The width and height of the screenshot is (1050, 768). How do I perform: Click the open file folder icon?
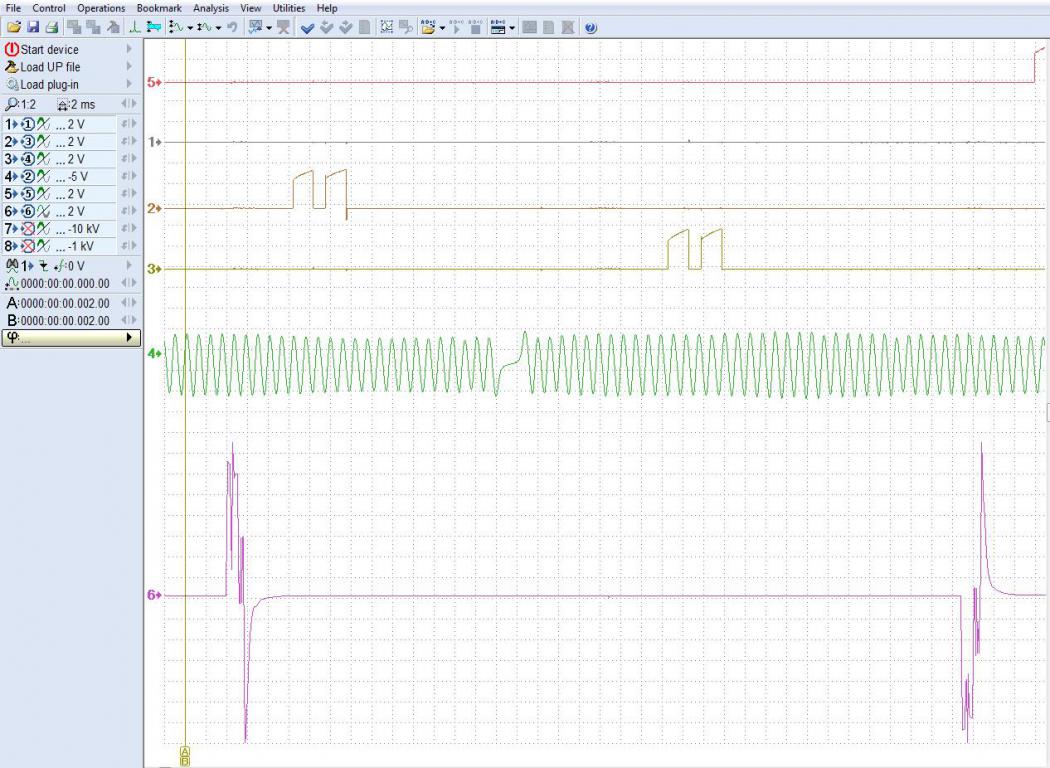pyautogui.click(x=13, y=27)
